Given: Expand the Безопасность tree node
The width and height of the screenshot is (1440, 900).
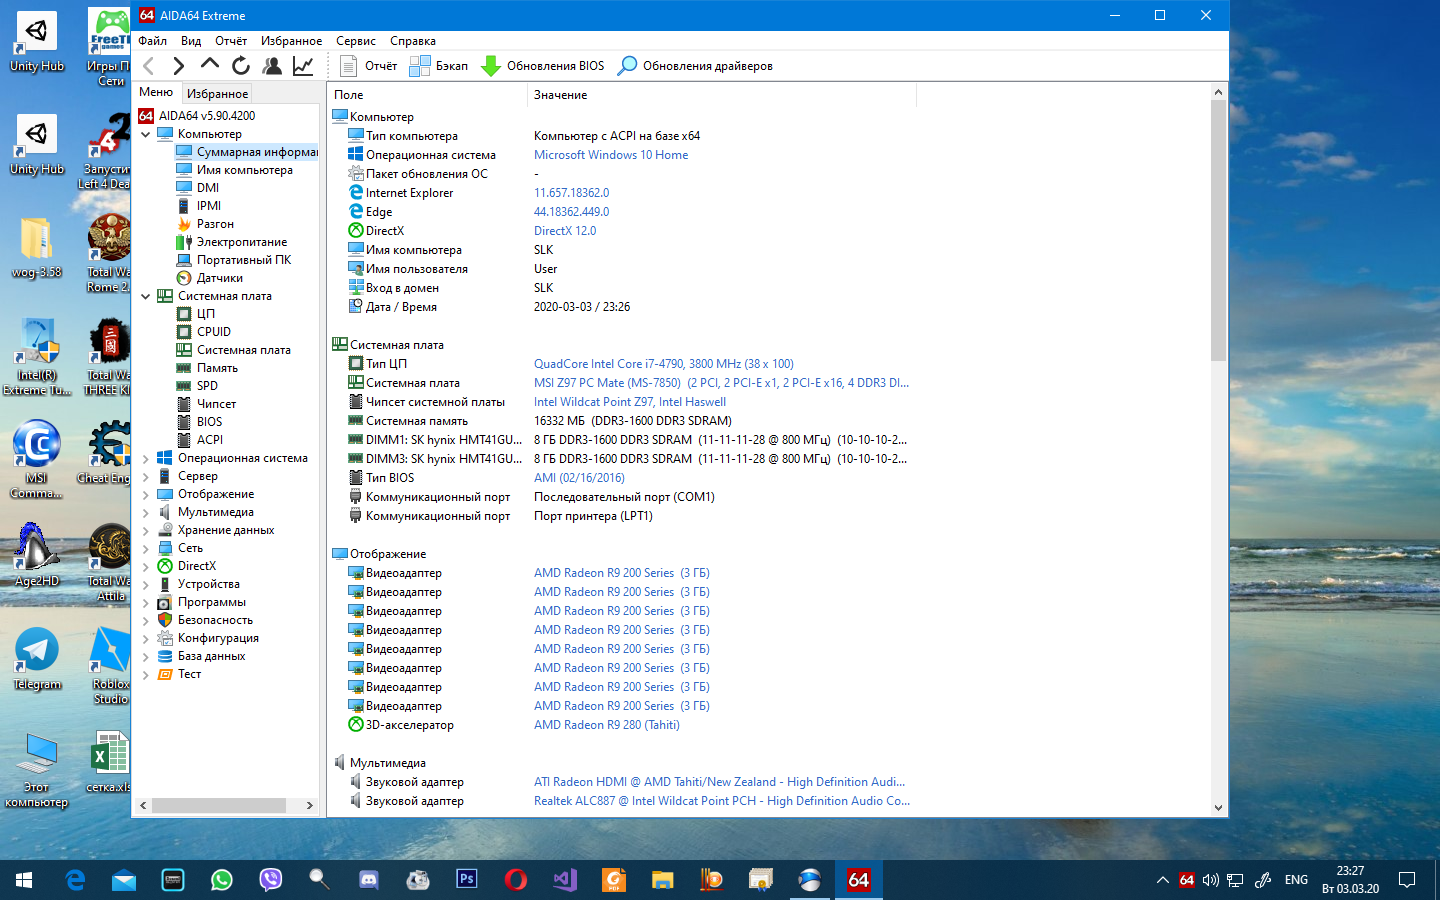Looking at the screenshot, I should [146, 620].
